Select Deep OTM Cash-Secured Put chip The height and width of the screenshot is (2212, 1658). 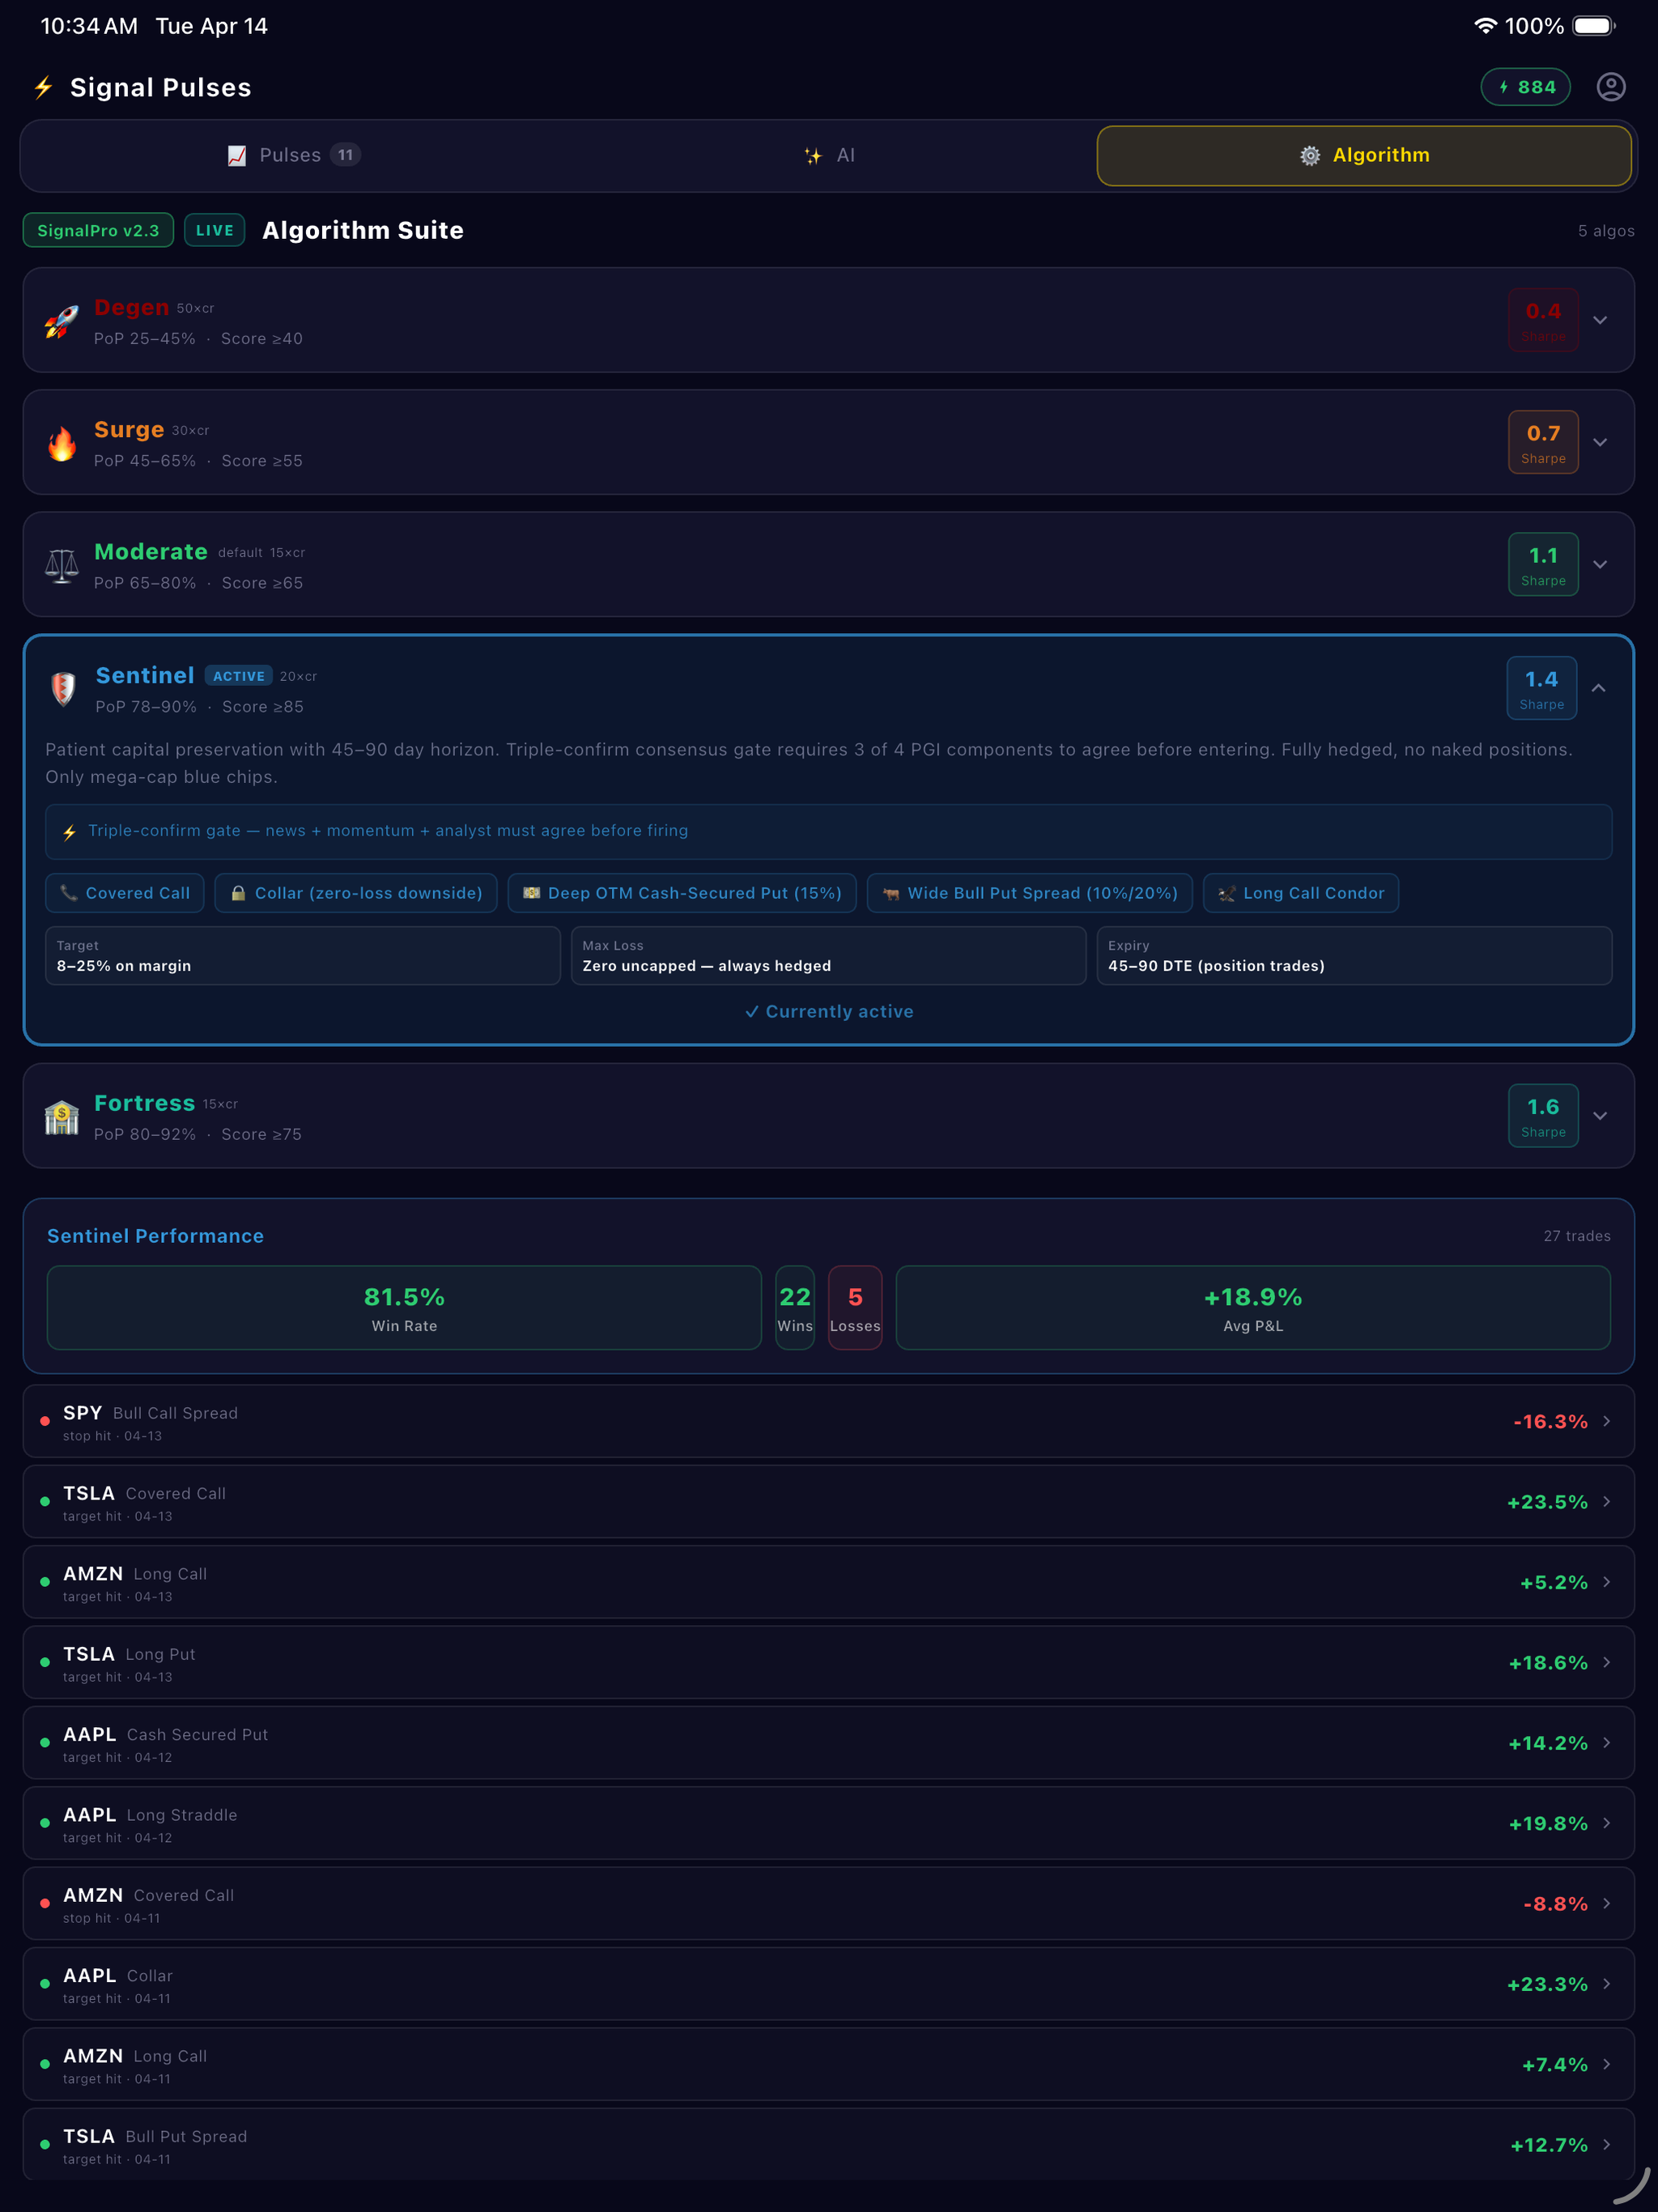point(682,893)
